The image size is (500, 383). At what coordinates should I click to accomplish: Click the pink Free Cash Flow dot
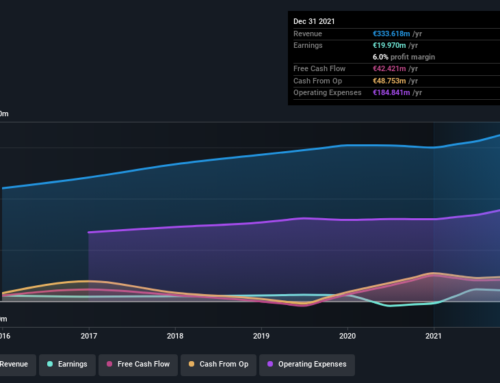coord(109,364)
